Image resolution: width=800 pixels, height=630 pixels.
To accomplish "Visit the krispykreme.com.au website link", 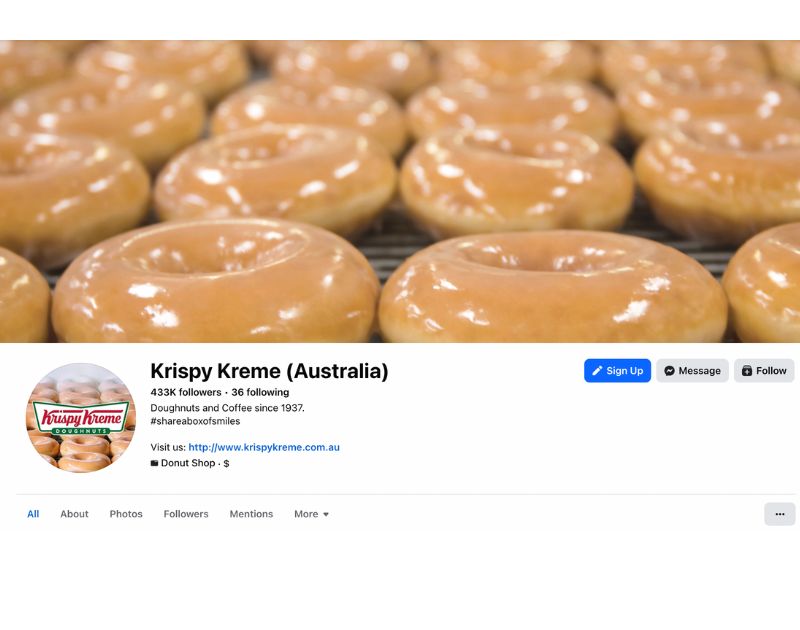I will tap(264, 447).
